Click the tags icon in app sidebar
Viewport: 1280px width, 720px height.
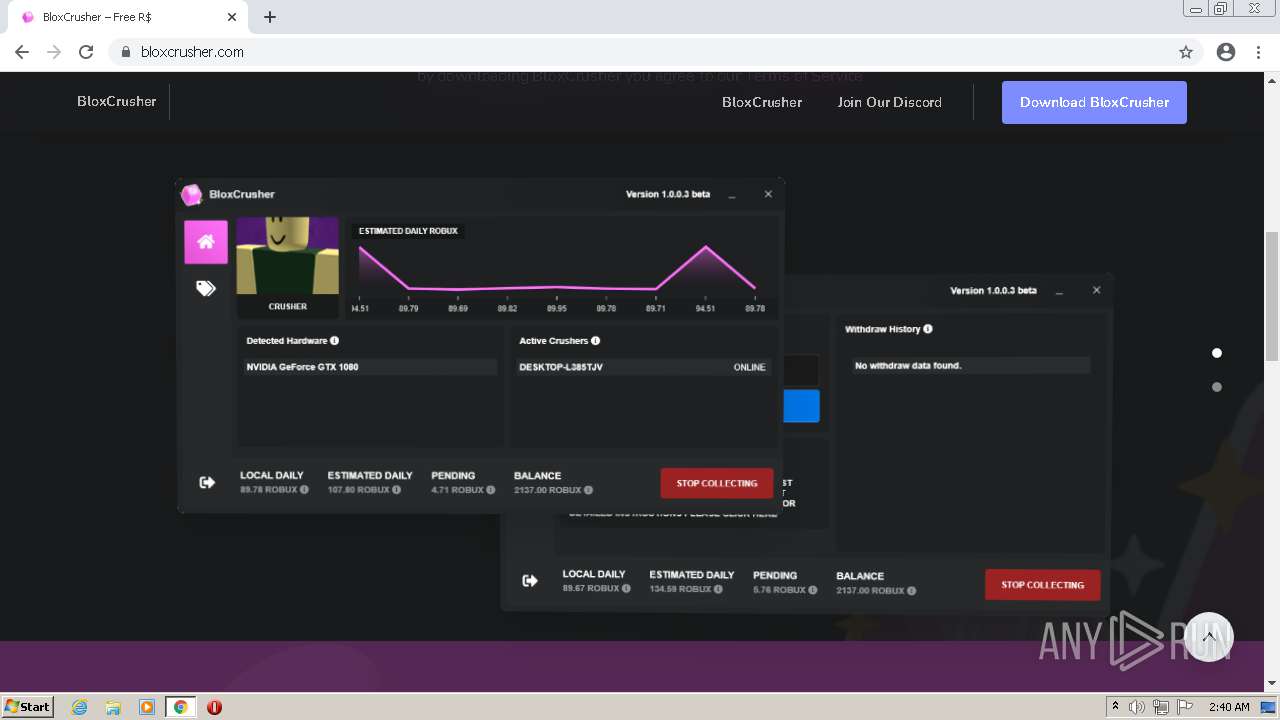[206, 289]
